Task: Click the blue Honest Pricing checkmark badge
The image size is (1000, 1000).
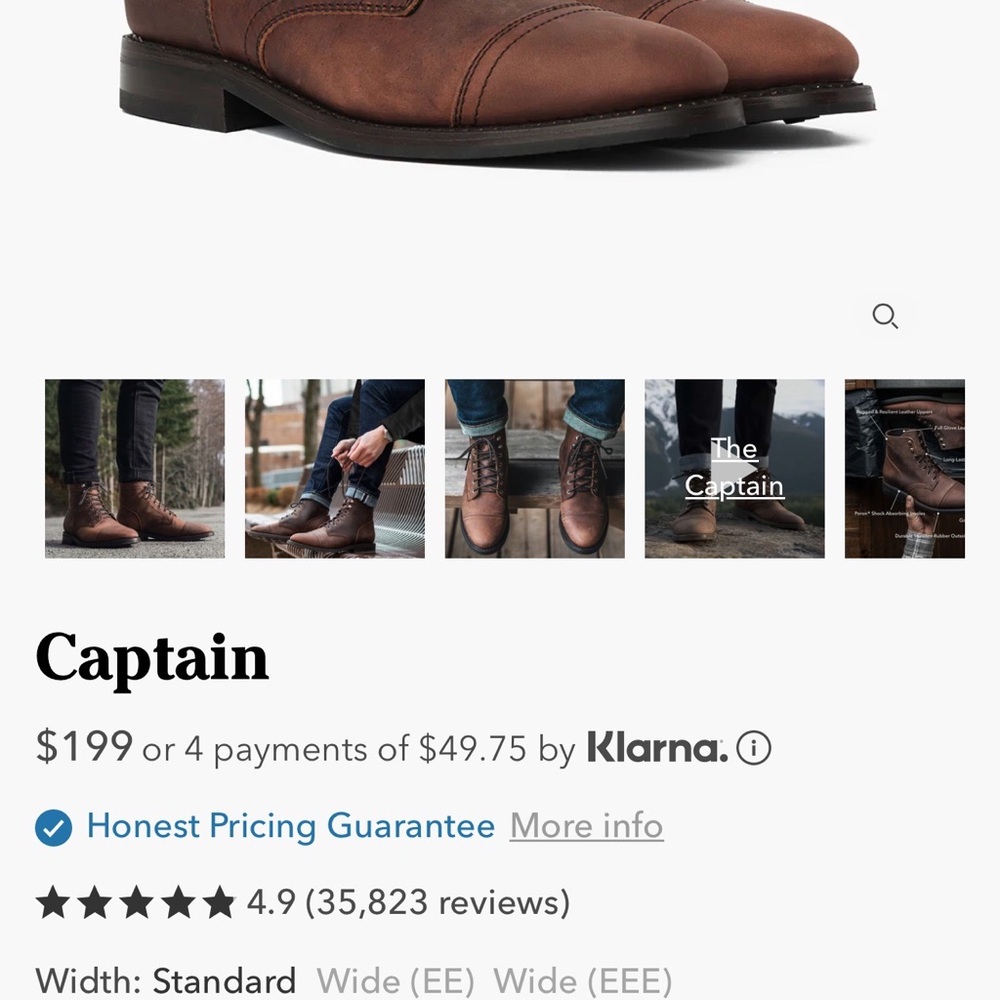Action: [52, 826]
